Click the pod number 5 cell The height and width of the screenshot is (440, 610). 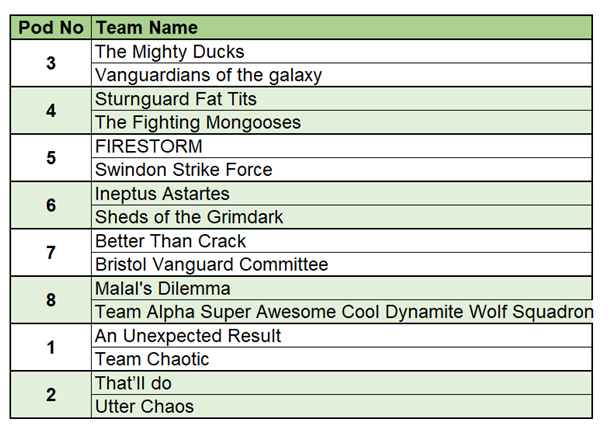(x=51, y=158)
